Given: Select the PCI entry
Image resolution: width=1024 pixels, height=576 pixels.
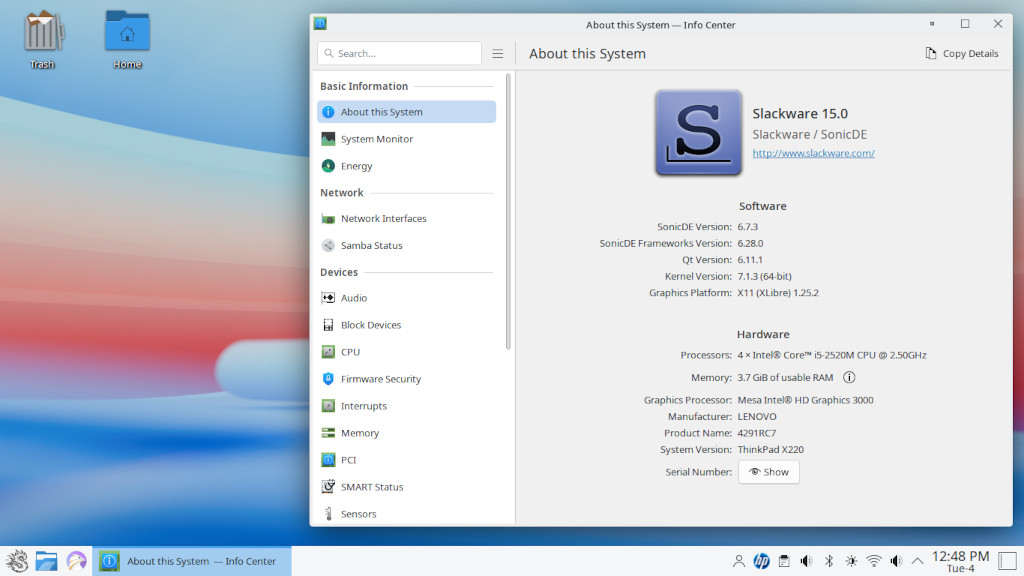Looking at the screenshot, I should point(406,460).
